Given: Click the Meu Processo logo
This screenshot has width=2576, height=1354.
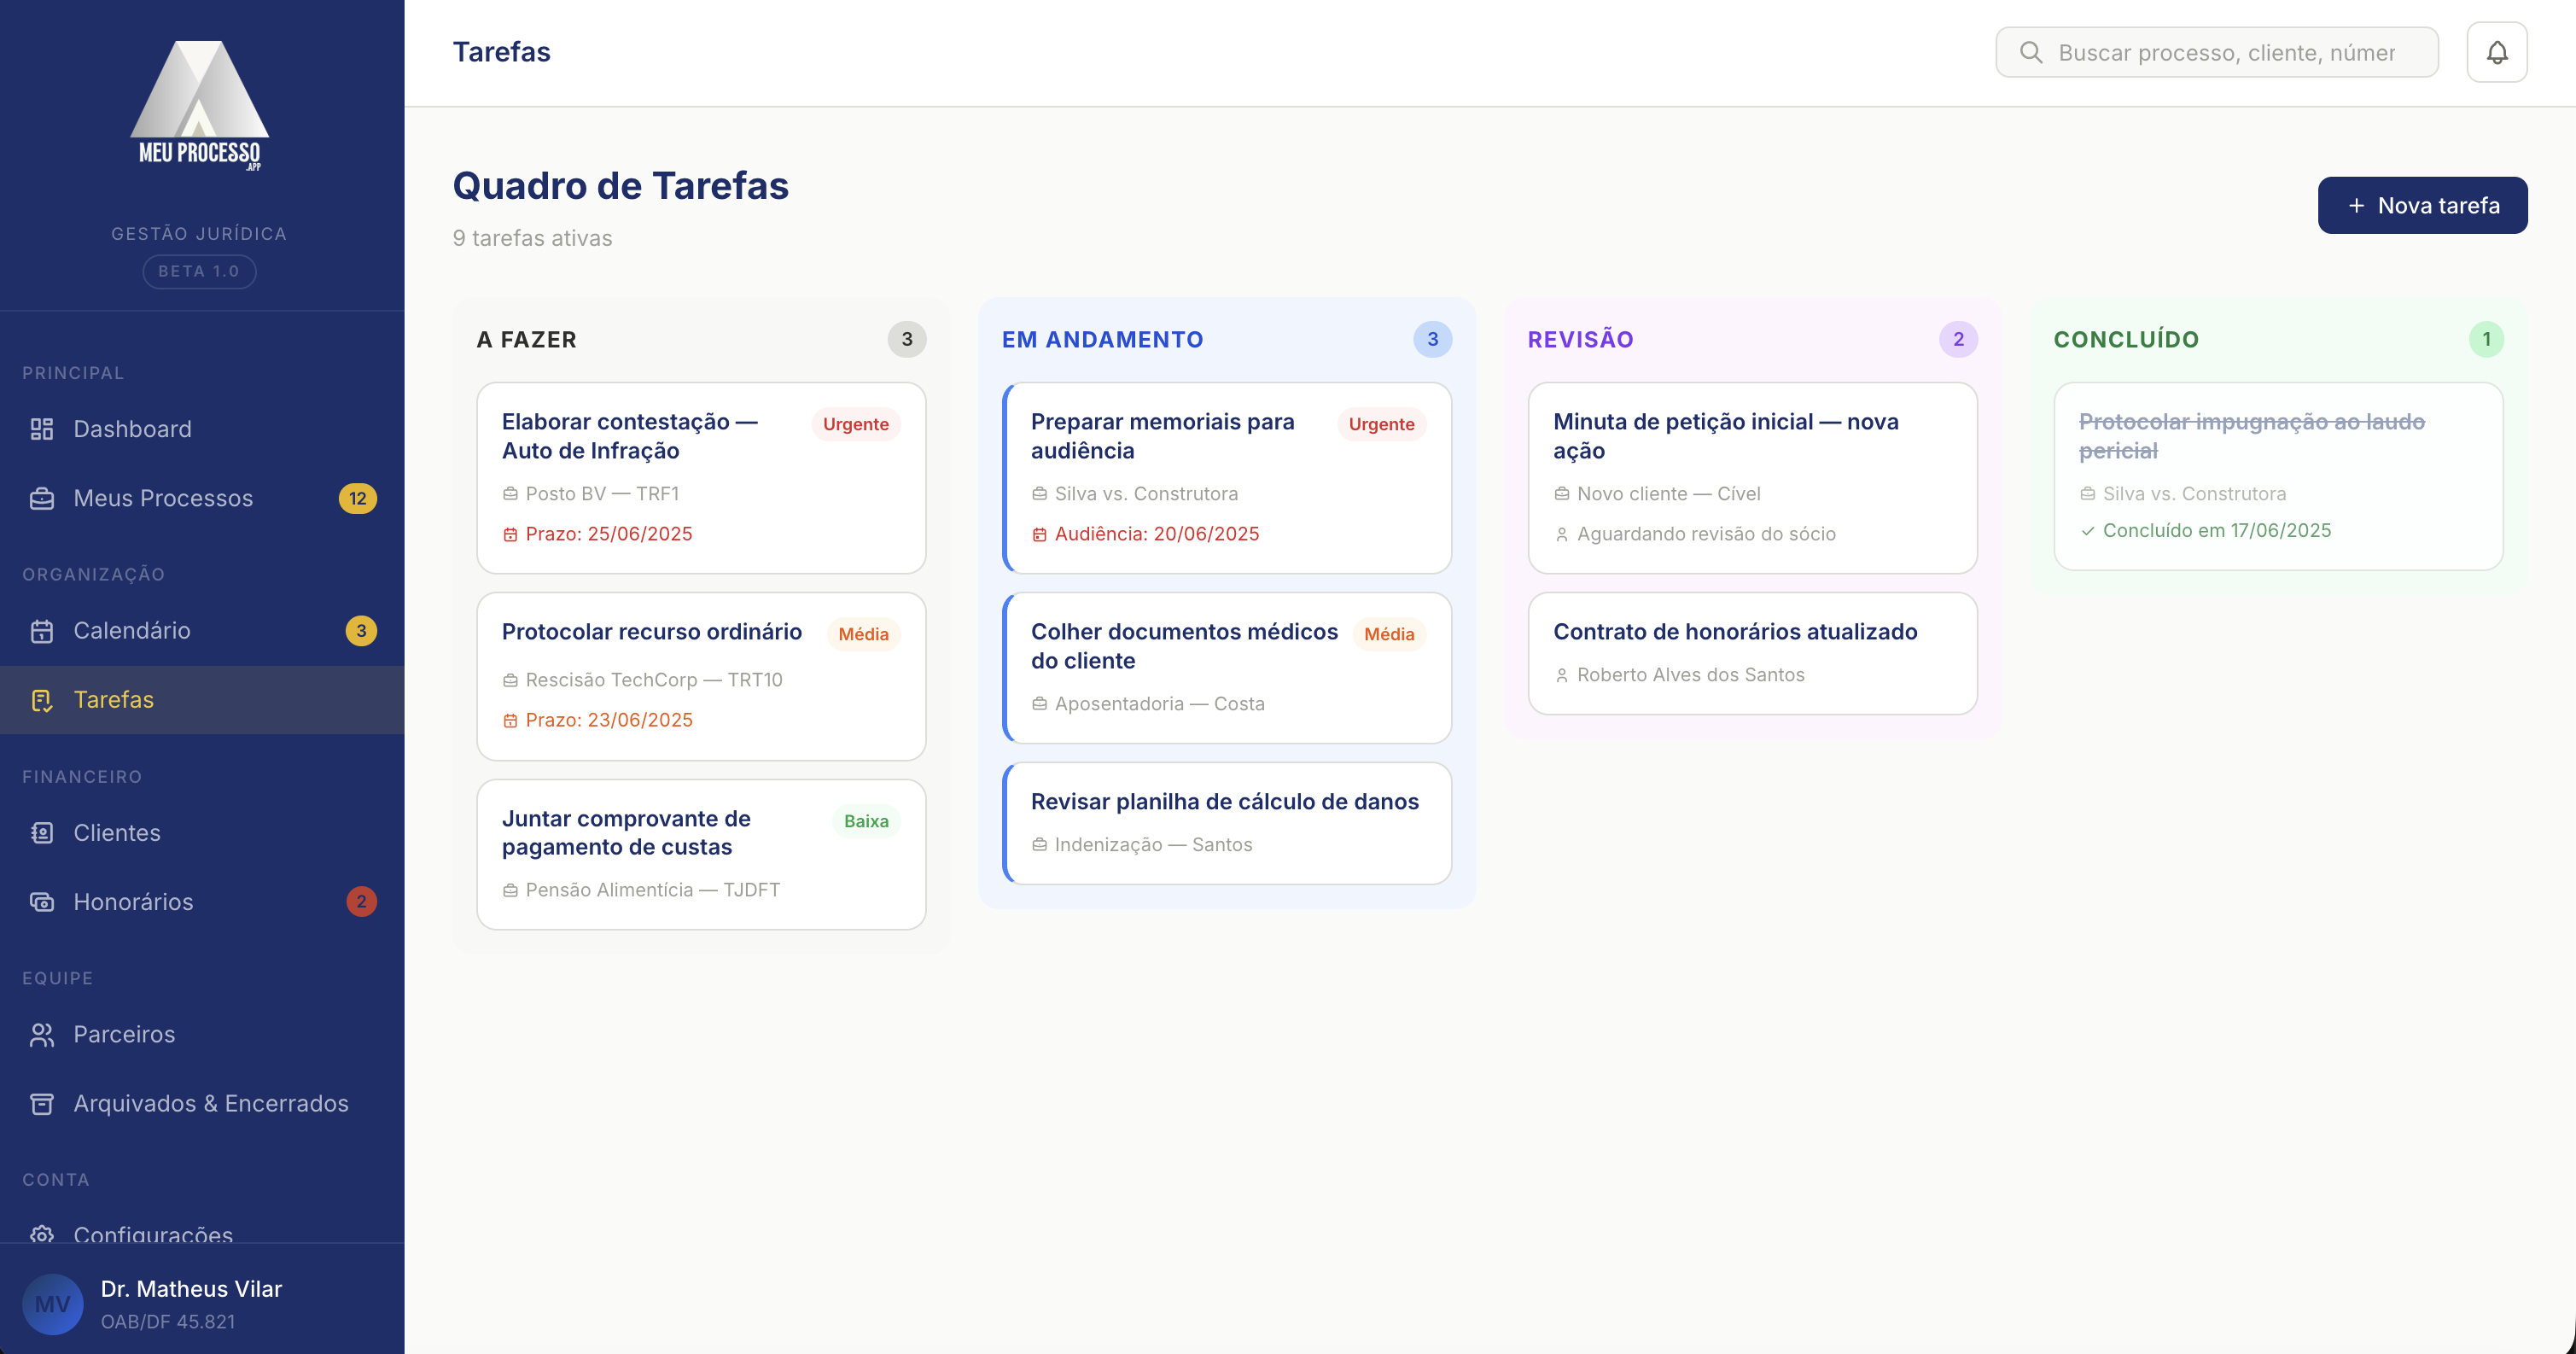Looking at the screenshot, I should click(199, 105).
